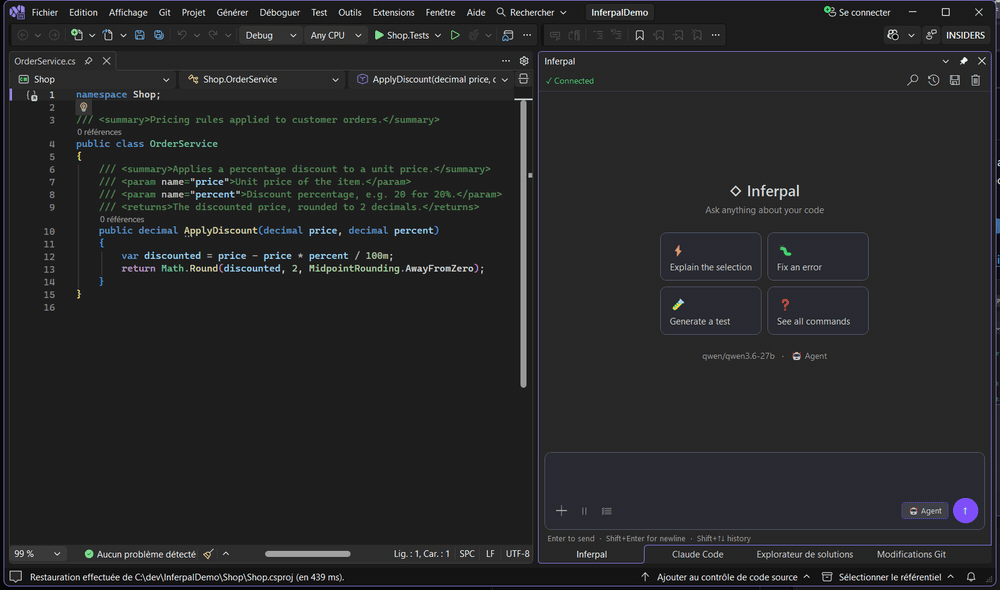The image size is (1000, 590).
Task: Open the notifications bell in the status bar
Action: 971,577
